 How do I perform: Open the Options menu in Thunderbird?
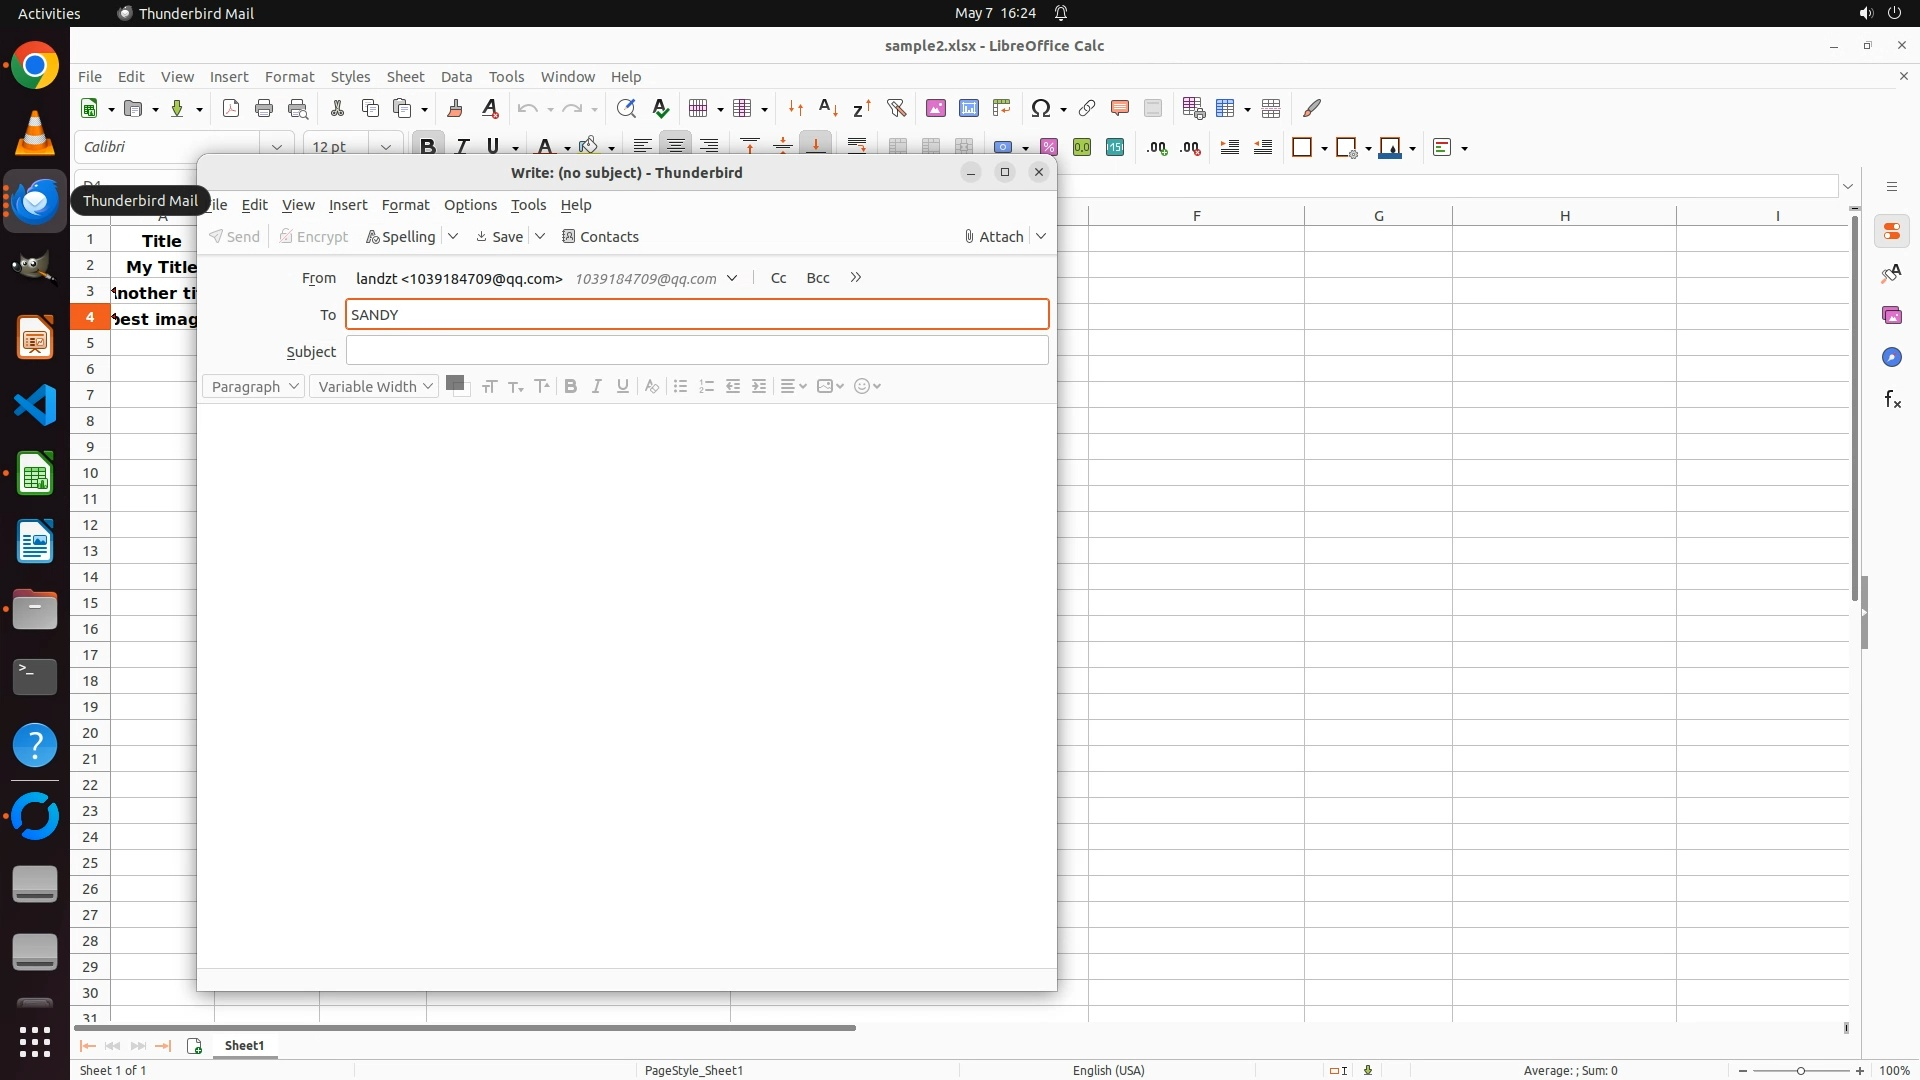(x=470, y=205)
